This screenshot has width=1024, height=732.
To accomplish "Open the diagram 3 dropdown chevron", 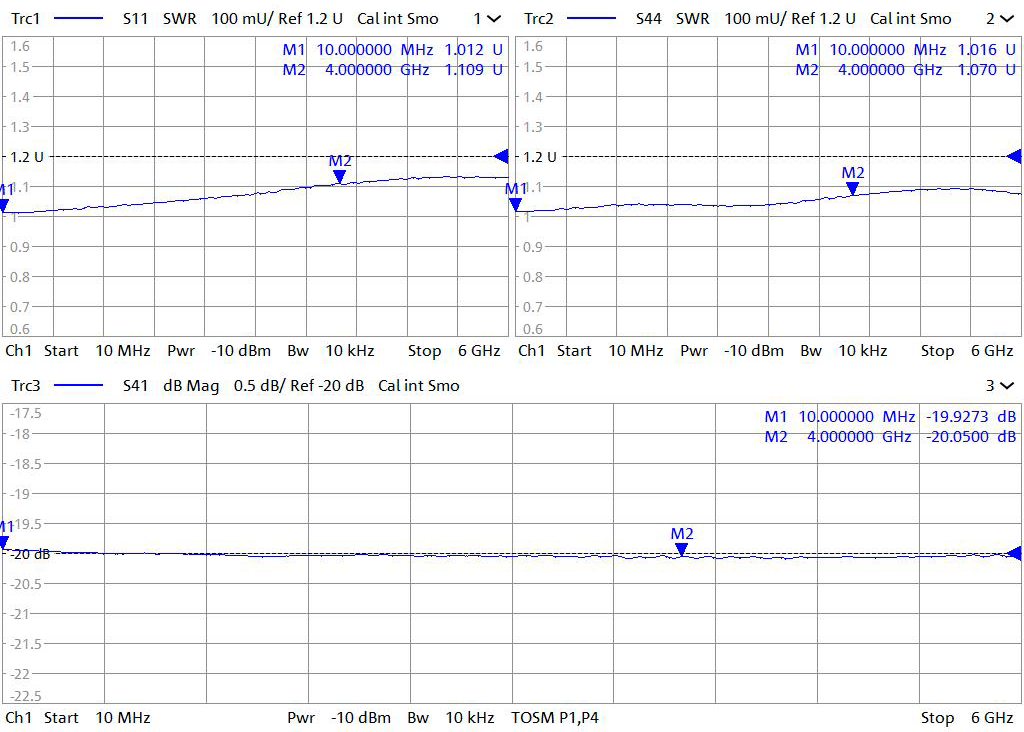I will point(1006,386).
